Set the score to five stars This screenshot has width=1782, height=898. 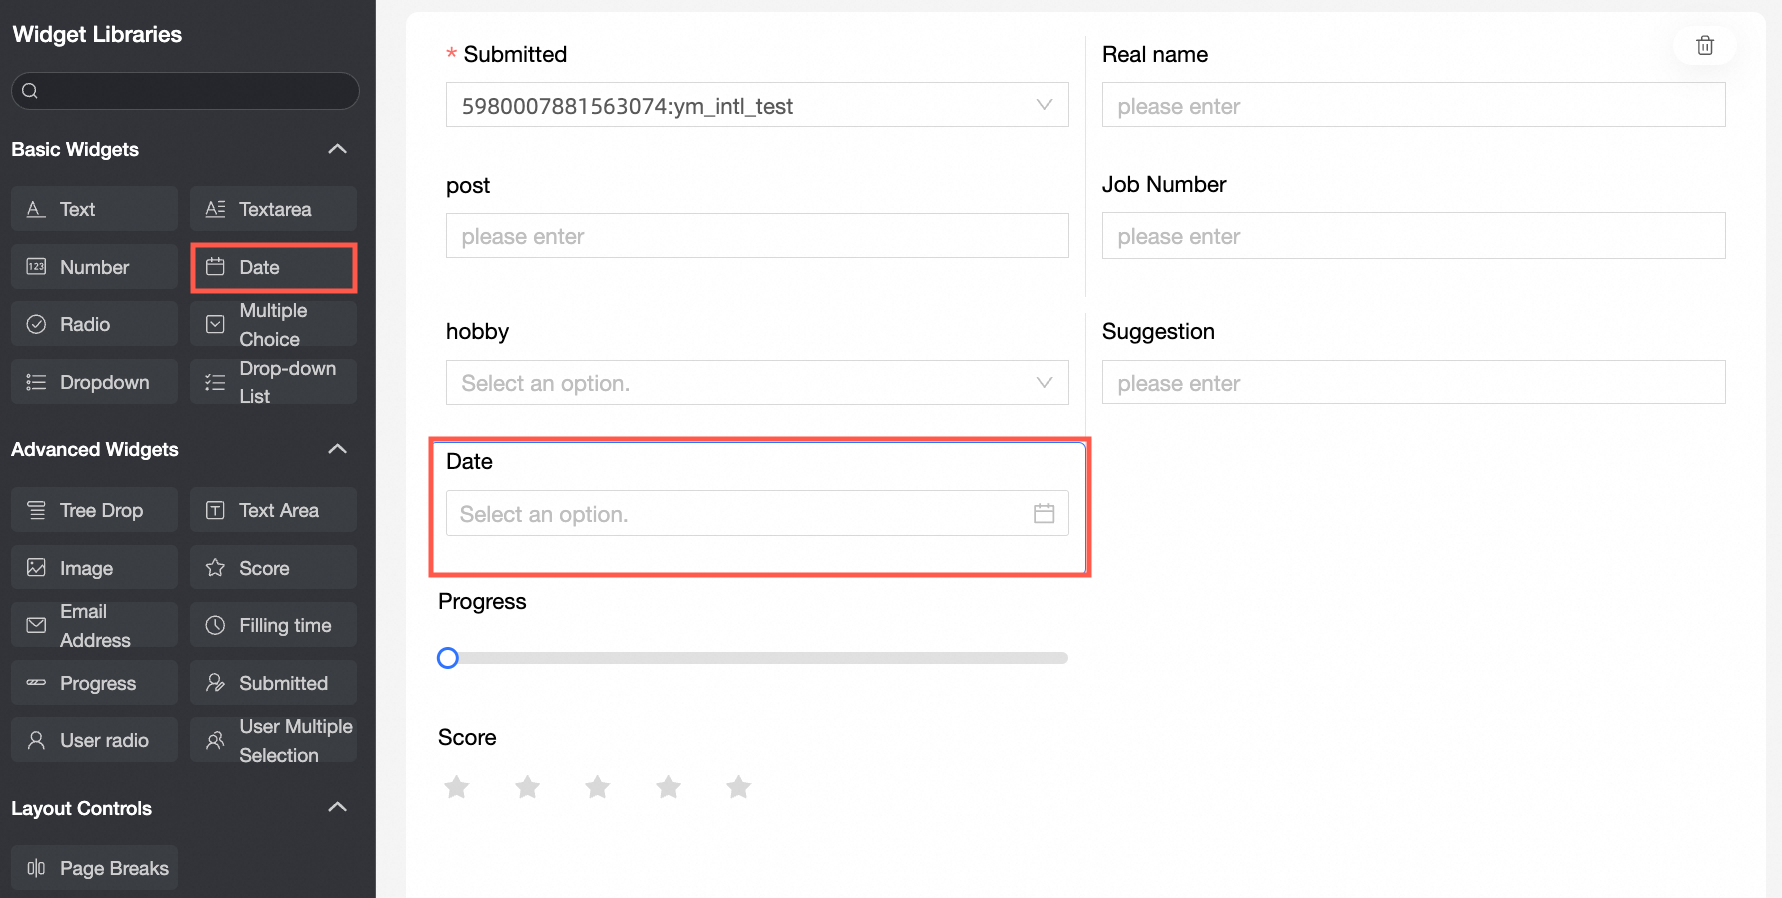pyautogui.click(x=739, y=787)
